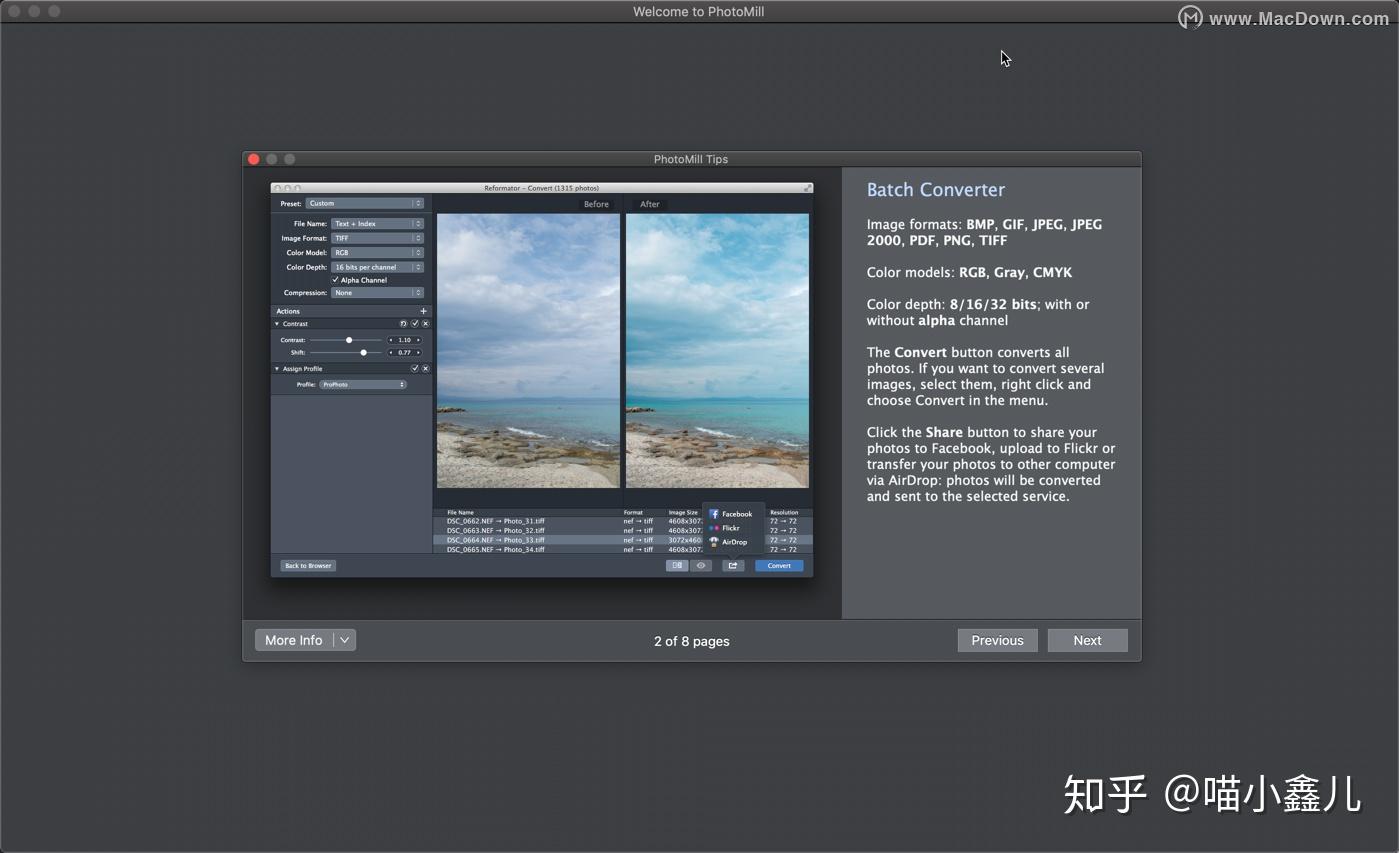Click the Back to Browser button
Screen dimensions: 1399x853
point(308,566)
